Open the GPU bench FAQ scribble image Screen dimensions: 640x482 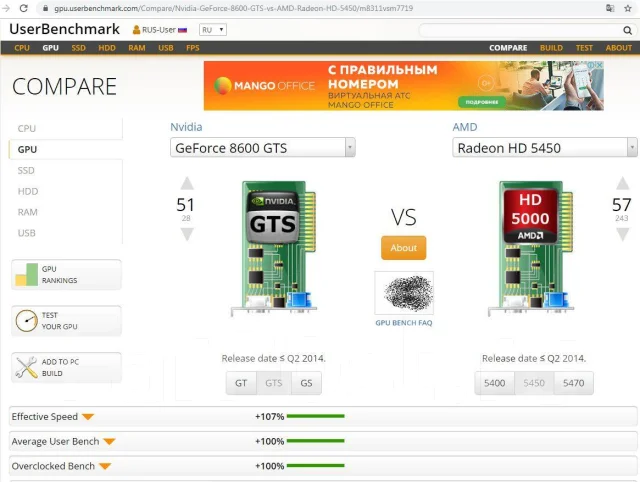(404, 293)
